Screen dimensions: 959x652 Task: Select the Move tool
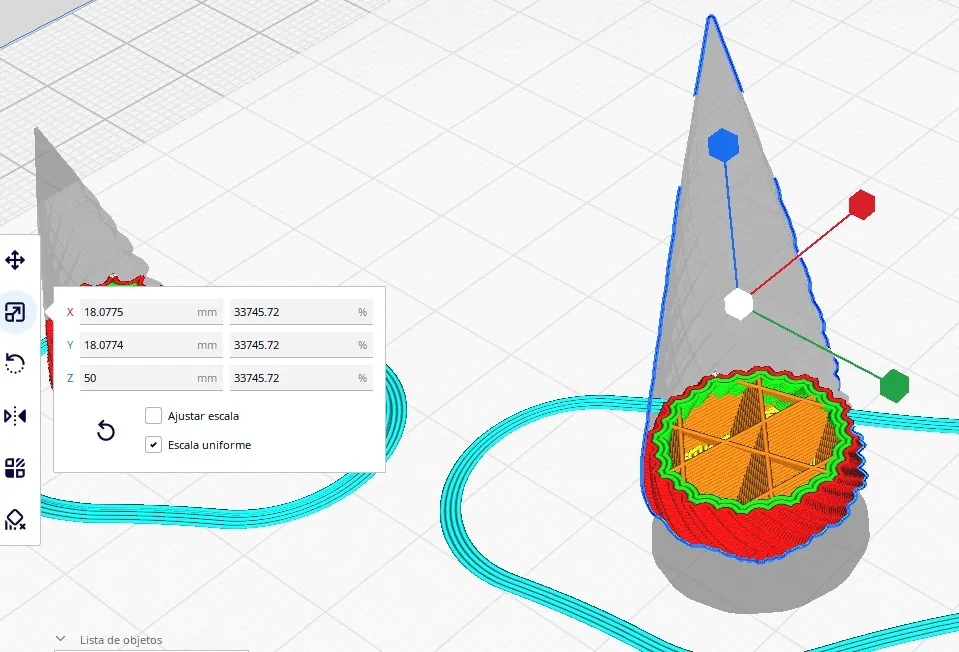[15, 258]
